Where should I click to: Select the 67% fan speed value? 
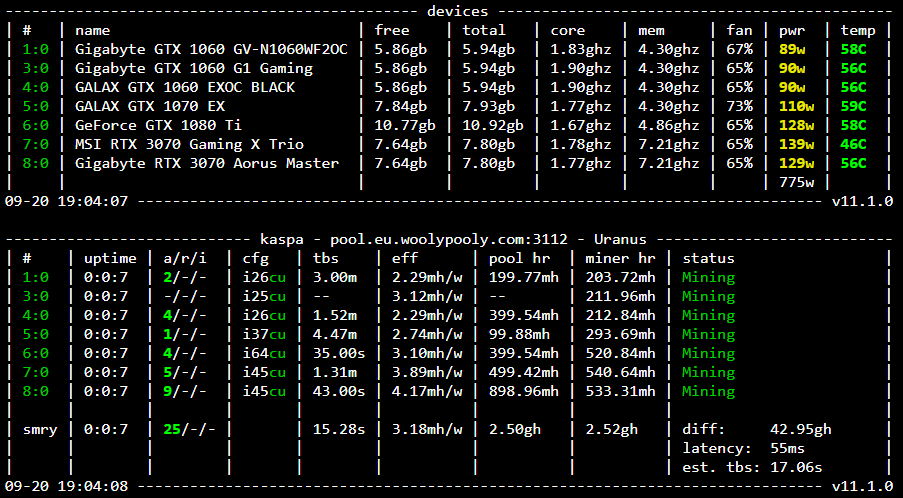click(x=739, y=50)
